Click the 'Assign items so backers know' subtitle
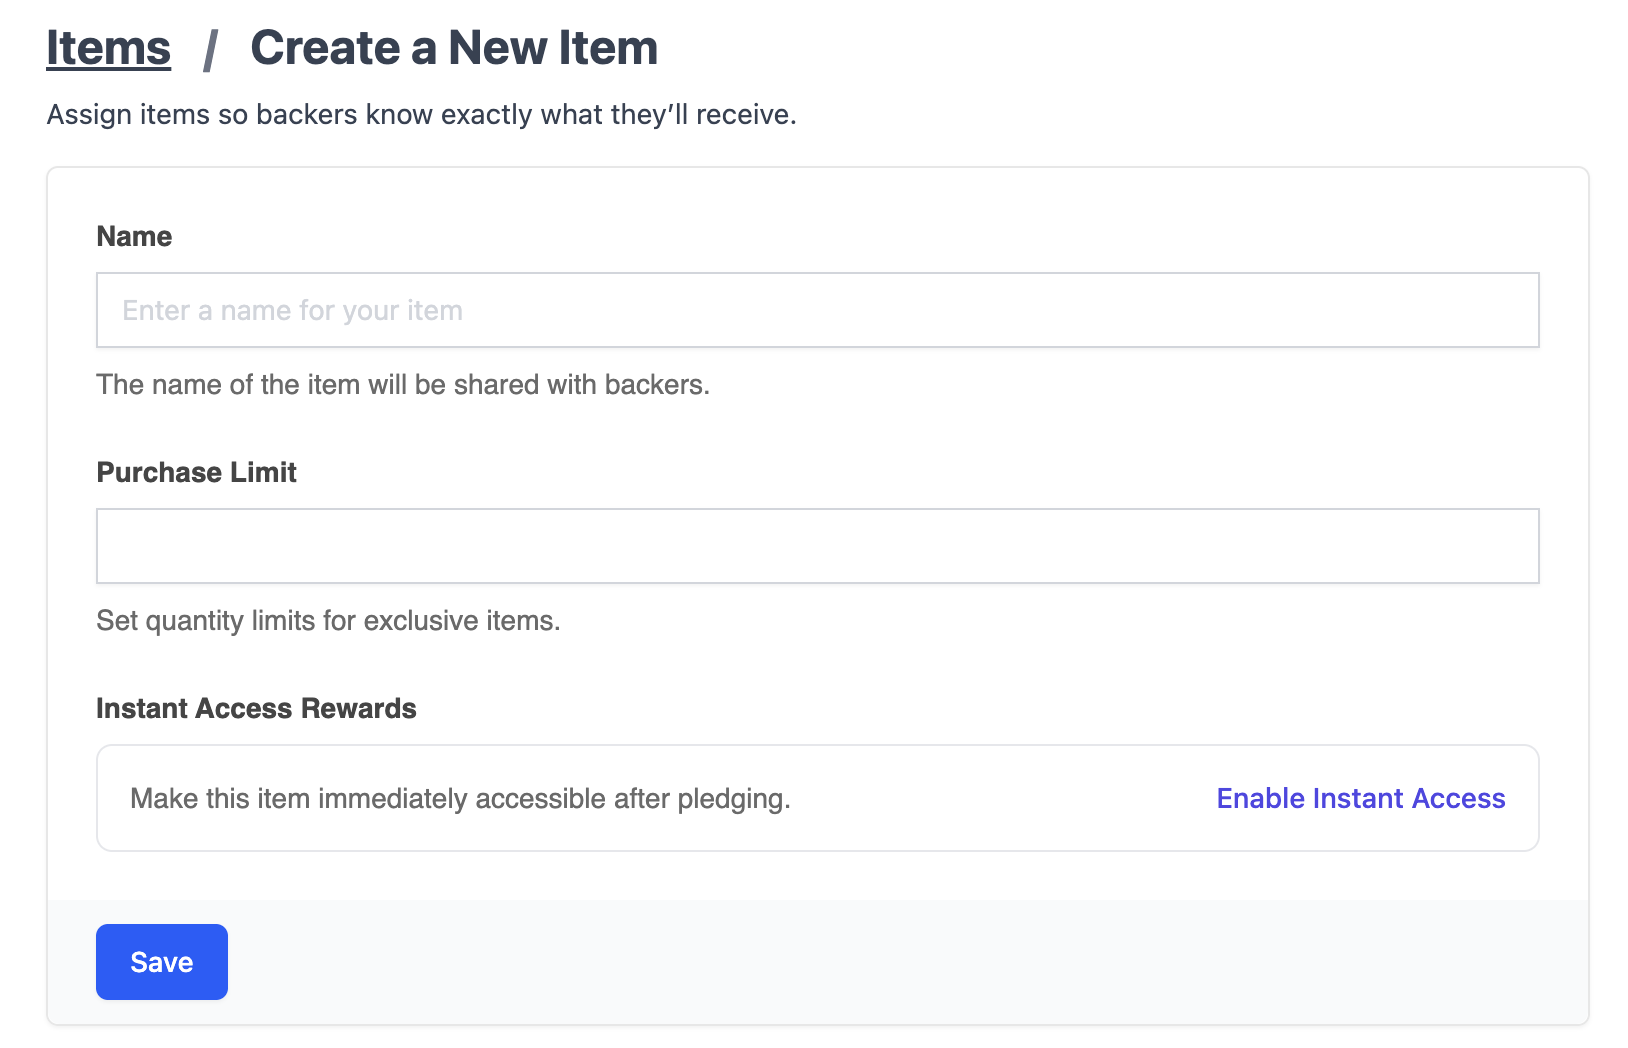1628x1048 pixels. click(x=421, y=115)
